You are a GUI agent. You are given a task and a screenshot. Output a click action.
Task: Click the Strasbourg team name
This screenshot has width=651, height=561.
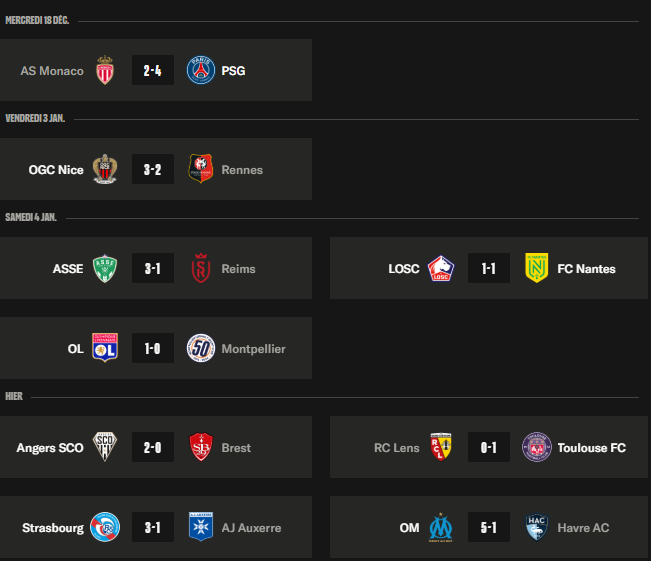[53, 528]
